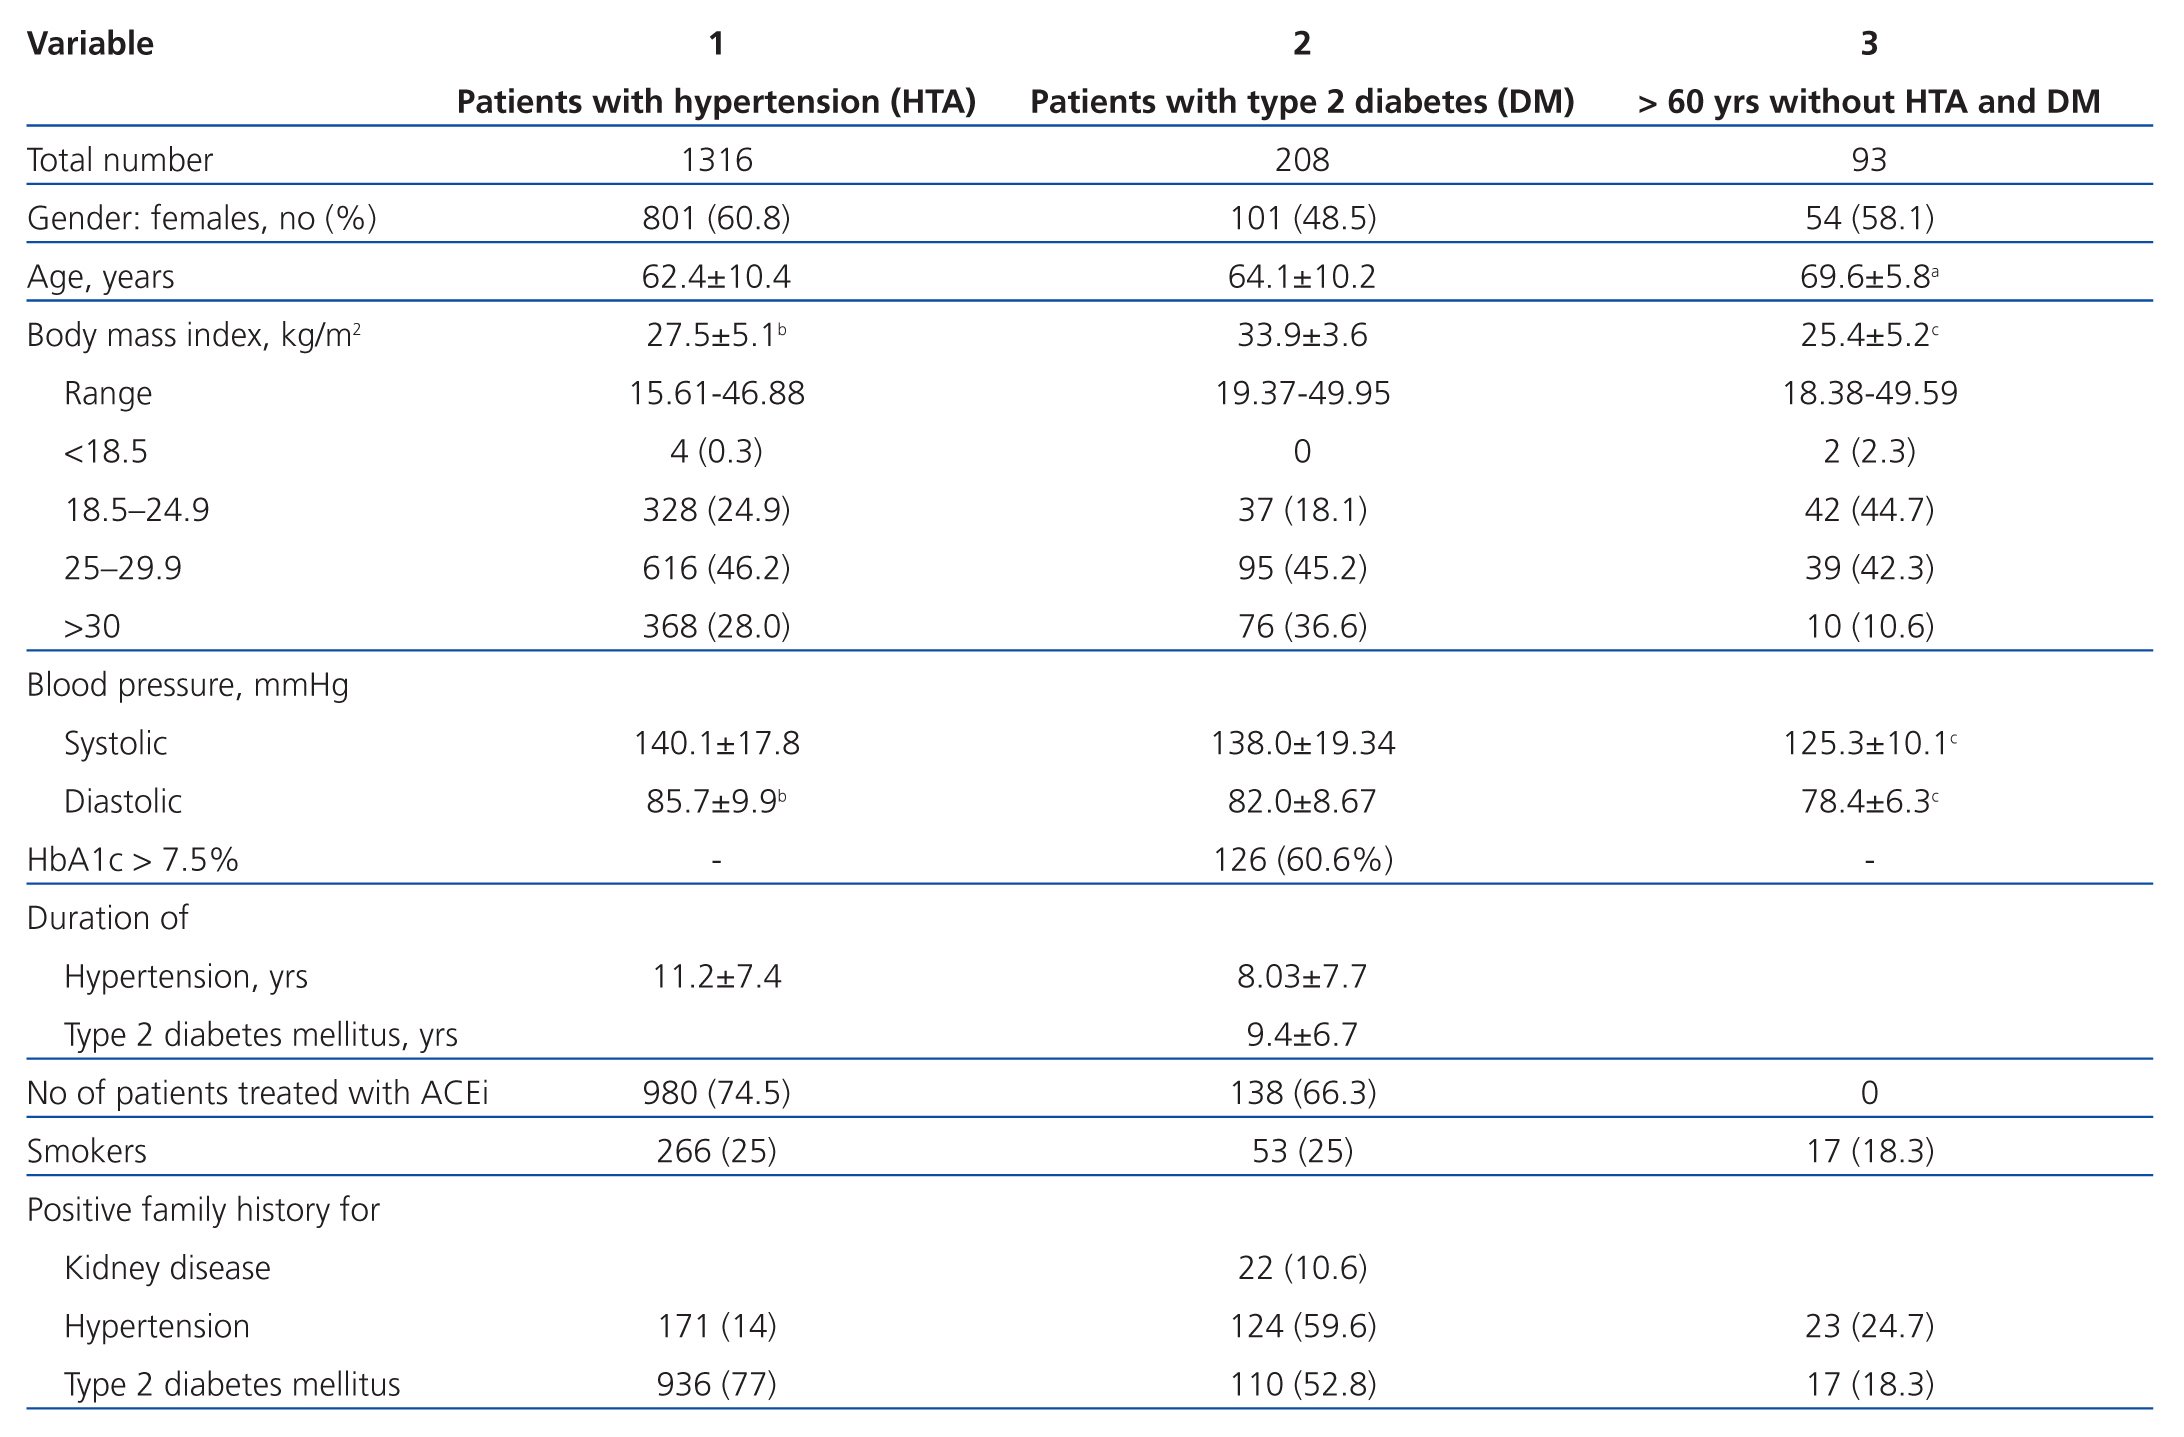Screen dimensions: 2184x1437
Task: Select the total number value 1316
Action: pos(716,160)
